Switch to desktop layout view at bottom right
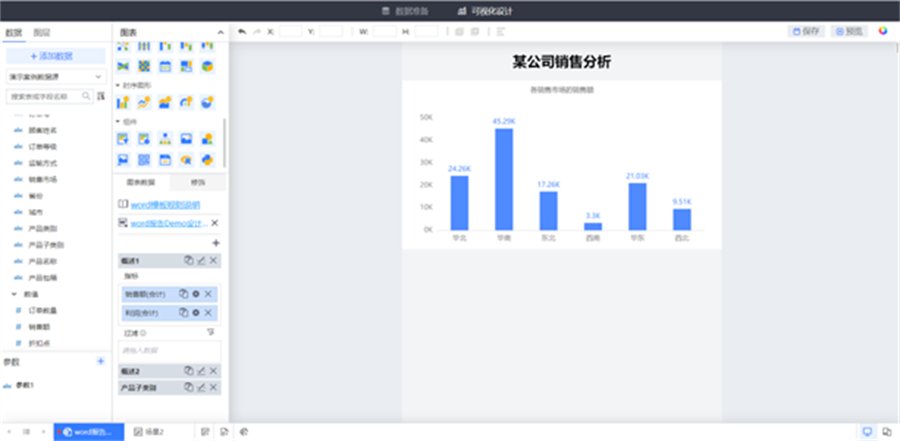 pyautogui.click(x=867, y=432)
